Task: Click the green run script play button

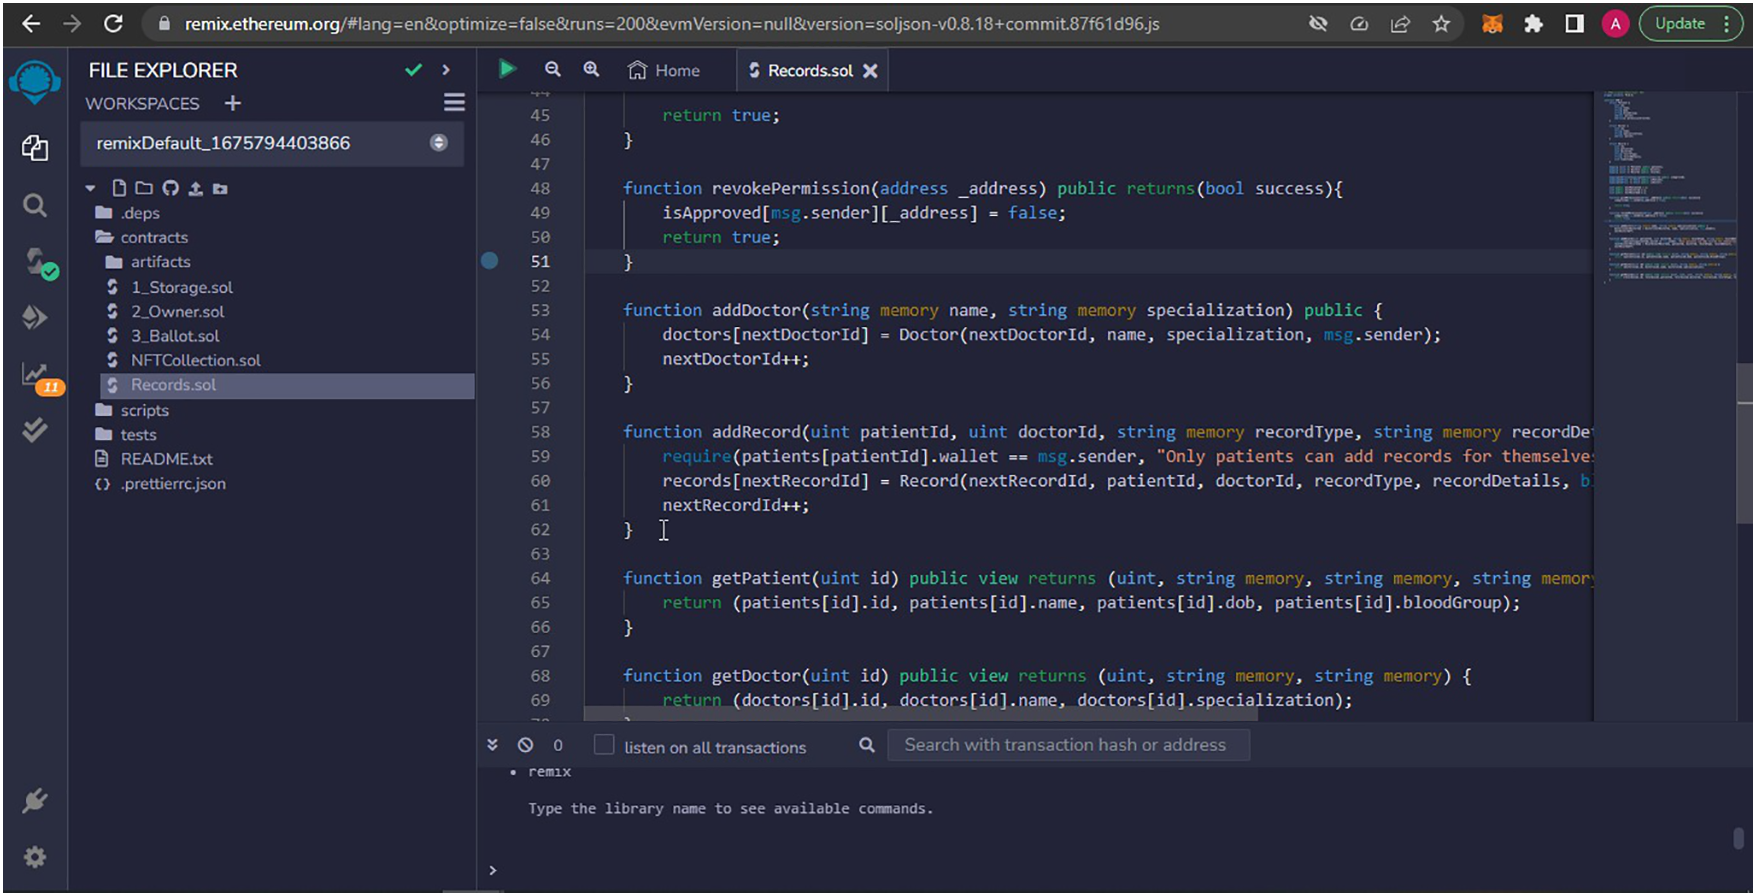Action: click(x=507, y=69)
